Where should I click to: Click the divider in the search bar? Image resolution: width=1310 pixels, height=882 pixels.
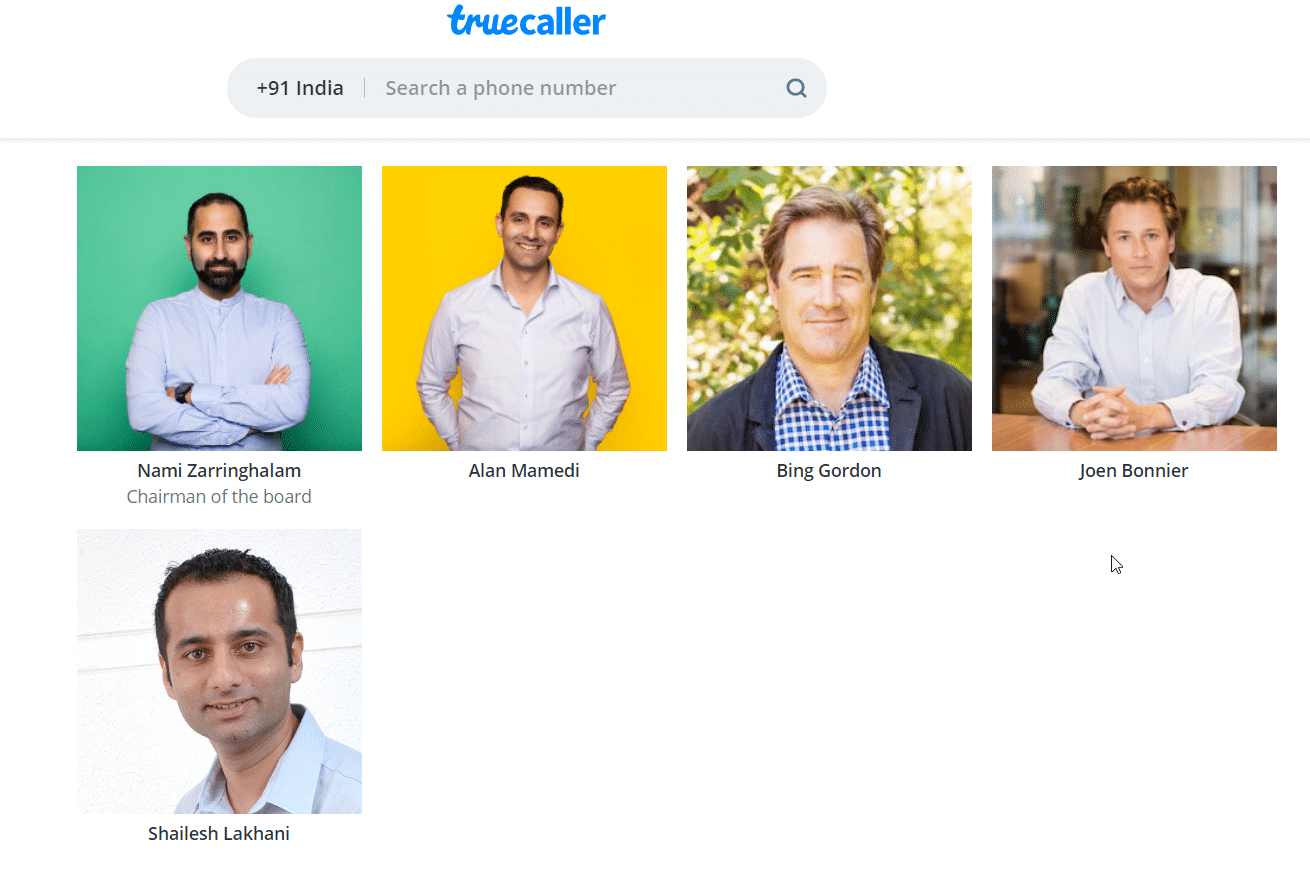point(364,88)
